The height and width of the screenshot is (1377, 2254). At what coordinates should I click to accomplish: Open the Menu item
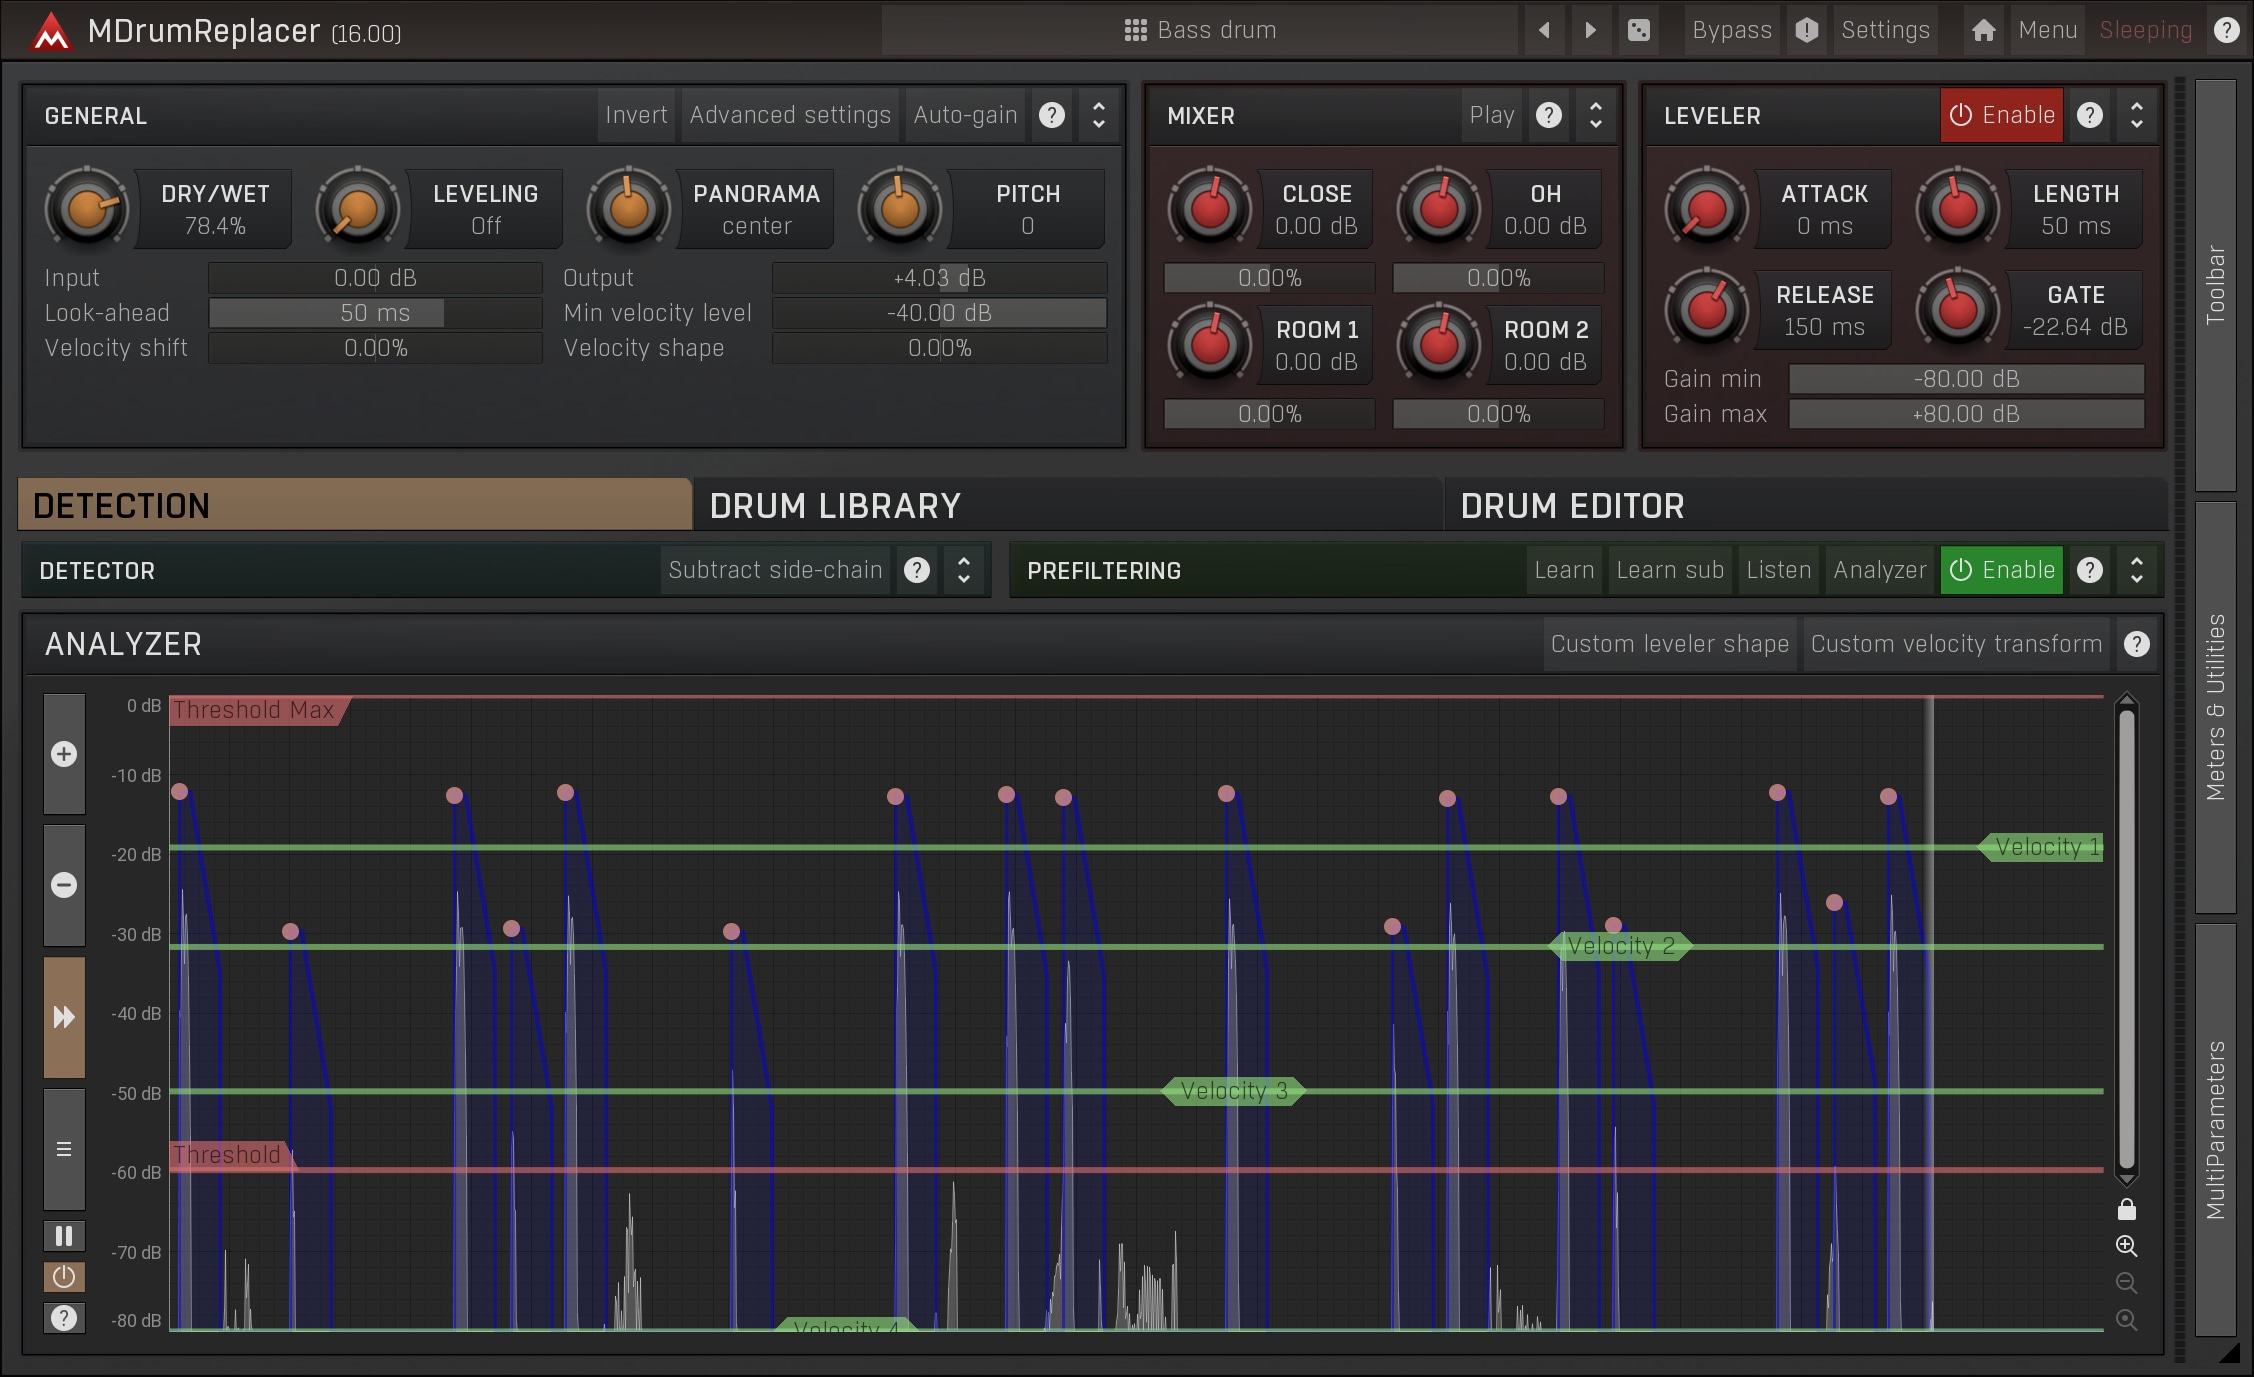2047,30
